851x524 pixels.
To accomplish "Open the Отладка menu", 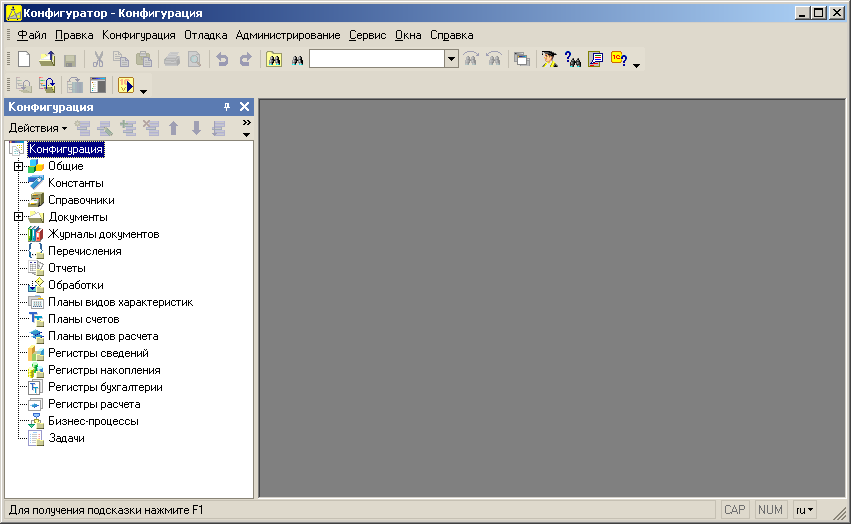I will (205, 35).
